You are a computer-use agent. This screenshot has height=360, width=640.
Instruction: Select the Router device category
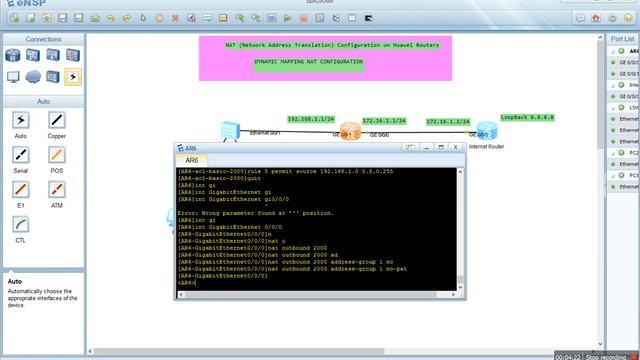coord(13,55)
